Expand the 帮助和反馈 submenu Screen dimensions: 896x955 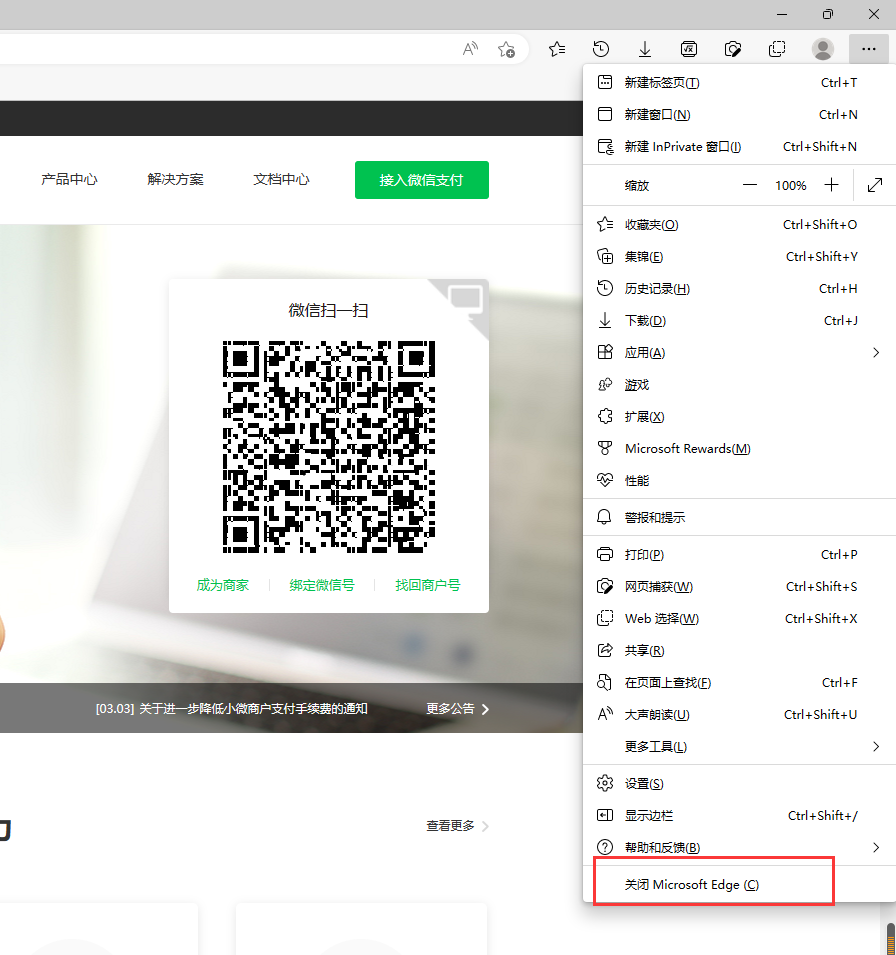739,848
